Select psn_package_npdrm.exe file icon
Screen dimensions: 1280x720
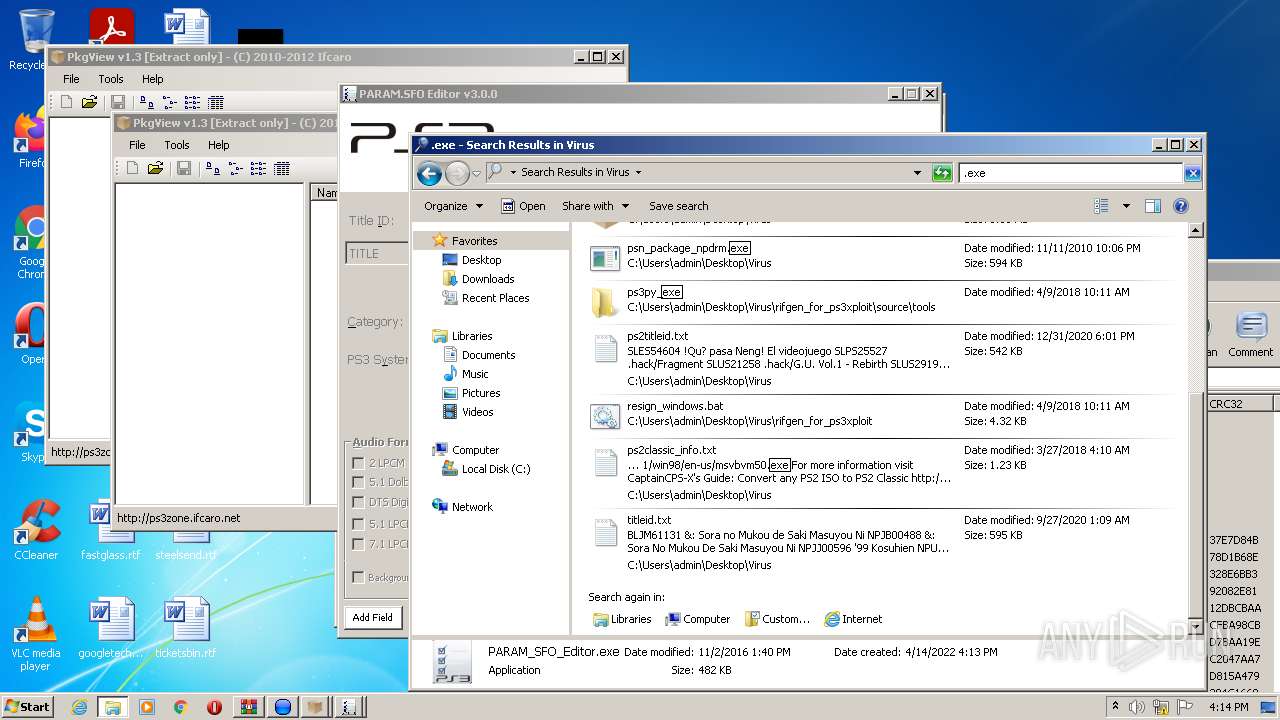(x=605, y=257)
